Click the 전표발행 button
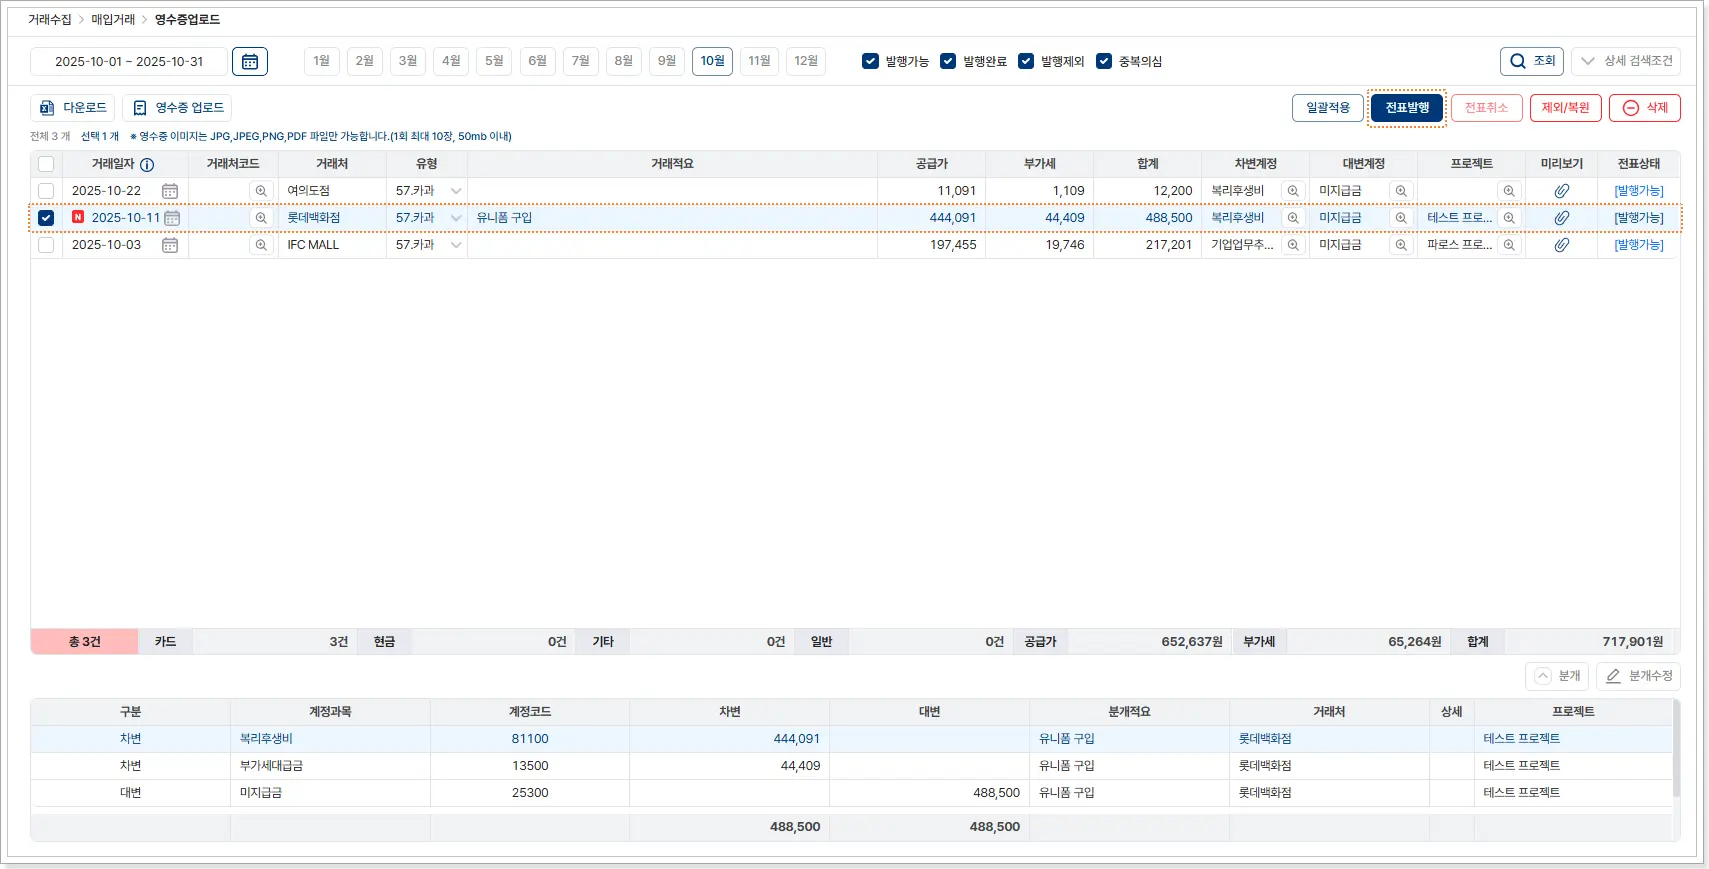The height and width of the screenshot is (869, 1709). point(1406,108)
